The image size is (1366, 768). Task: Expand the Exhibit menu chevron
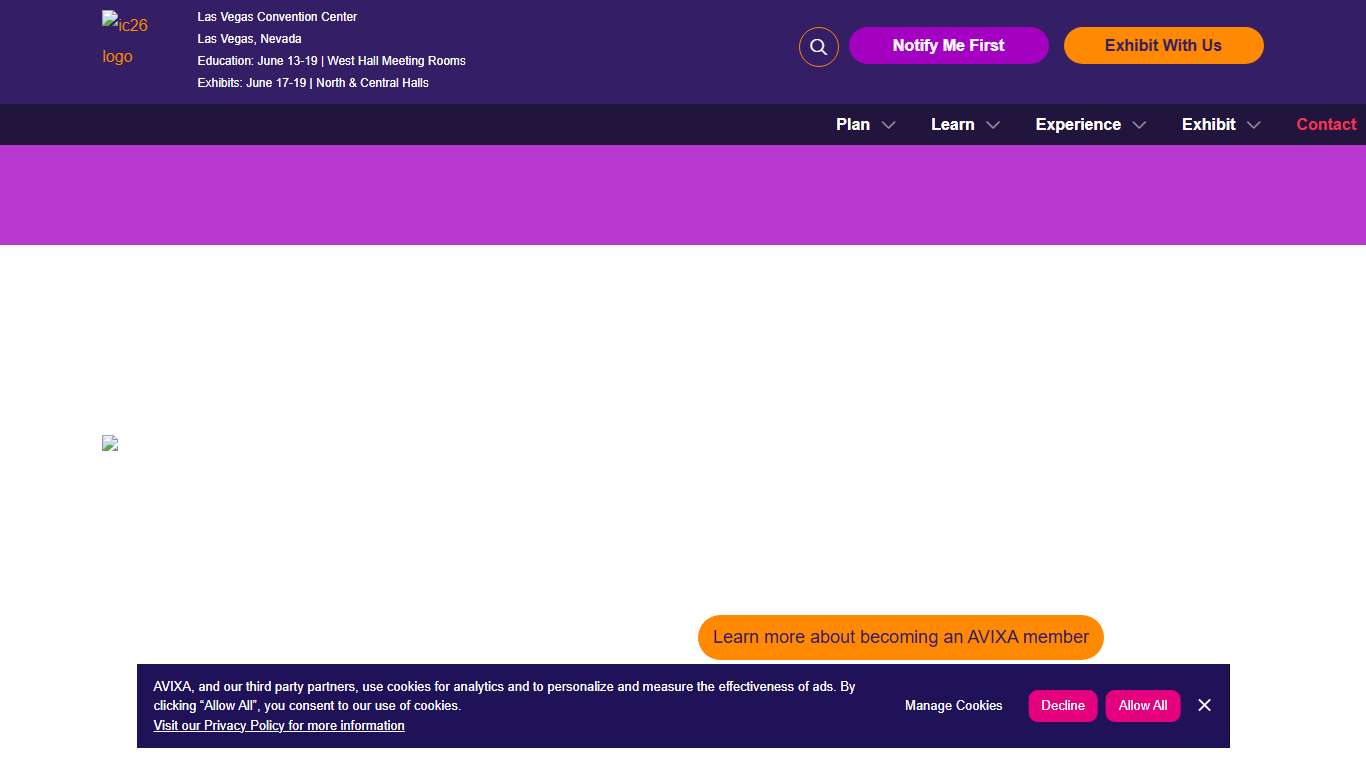1254,125
